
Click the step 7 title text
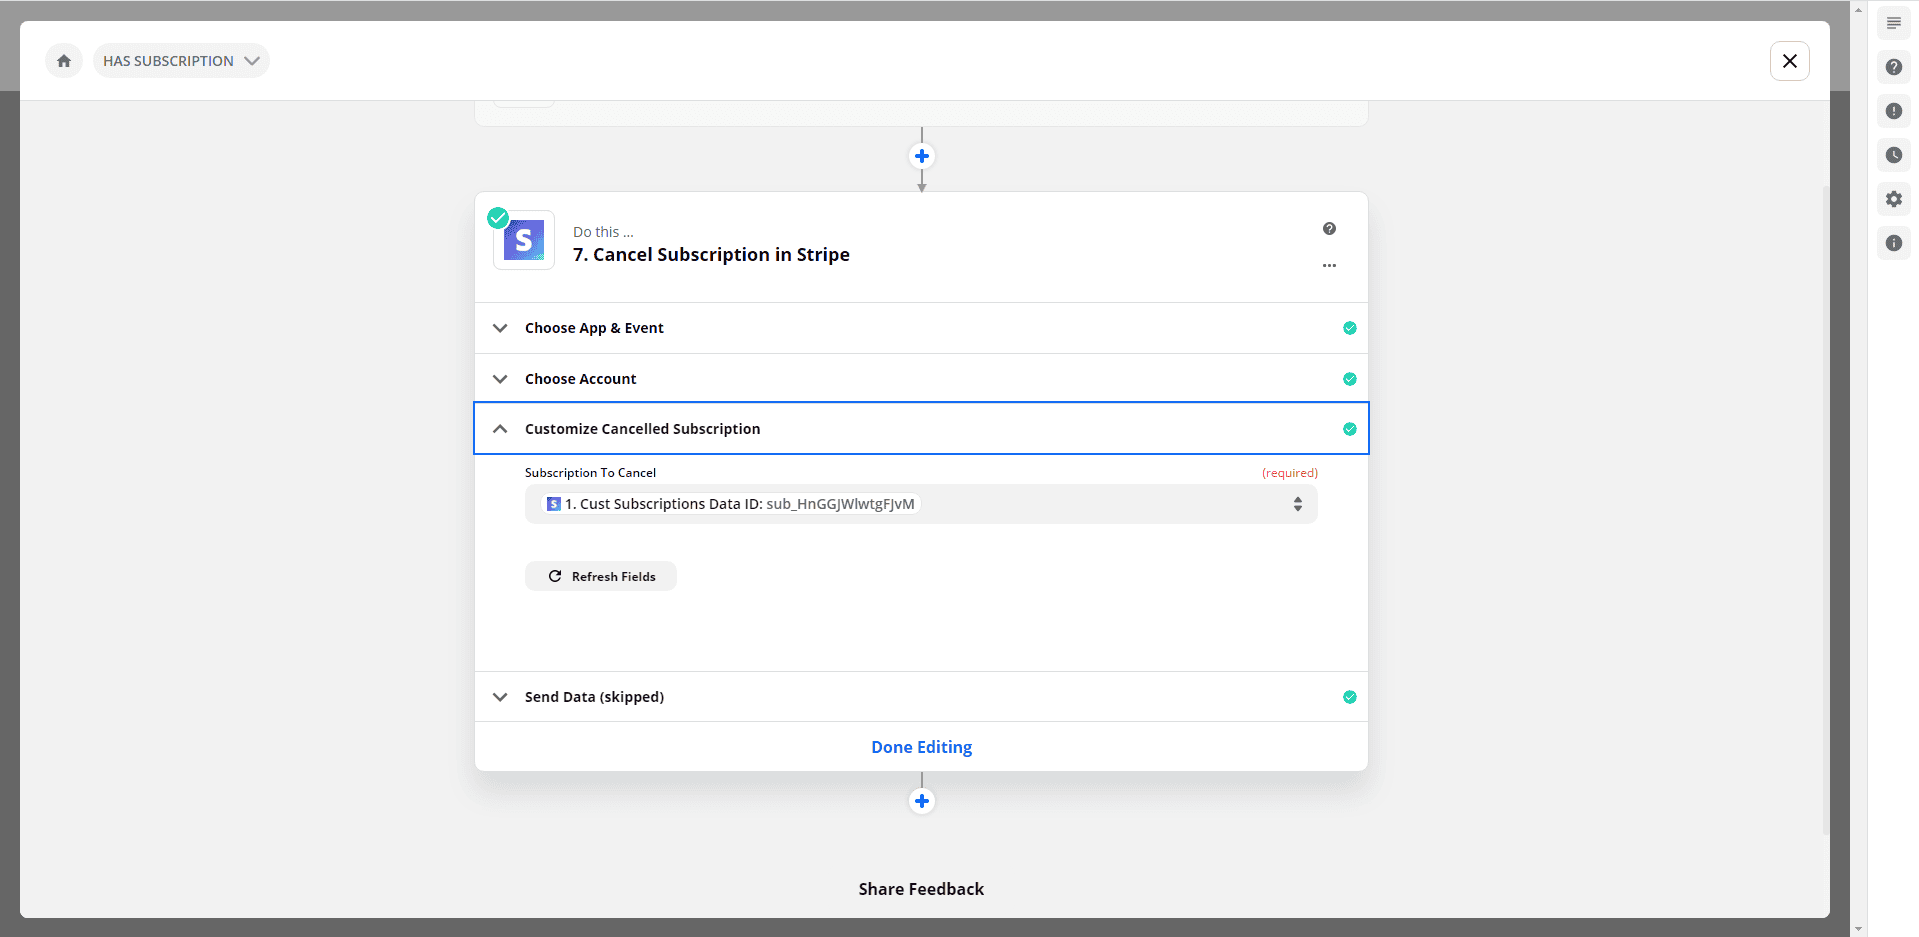coord(711,255)
